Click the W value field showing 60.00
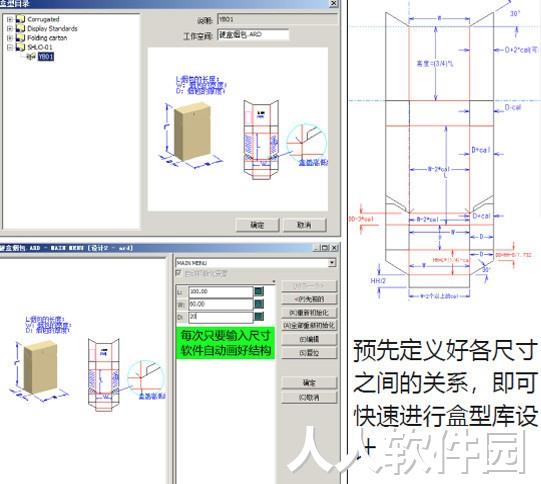The height and width of the screenshot is (484, 541). click(x=221, y=304)
